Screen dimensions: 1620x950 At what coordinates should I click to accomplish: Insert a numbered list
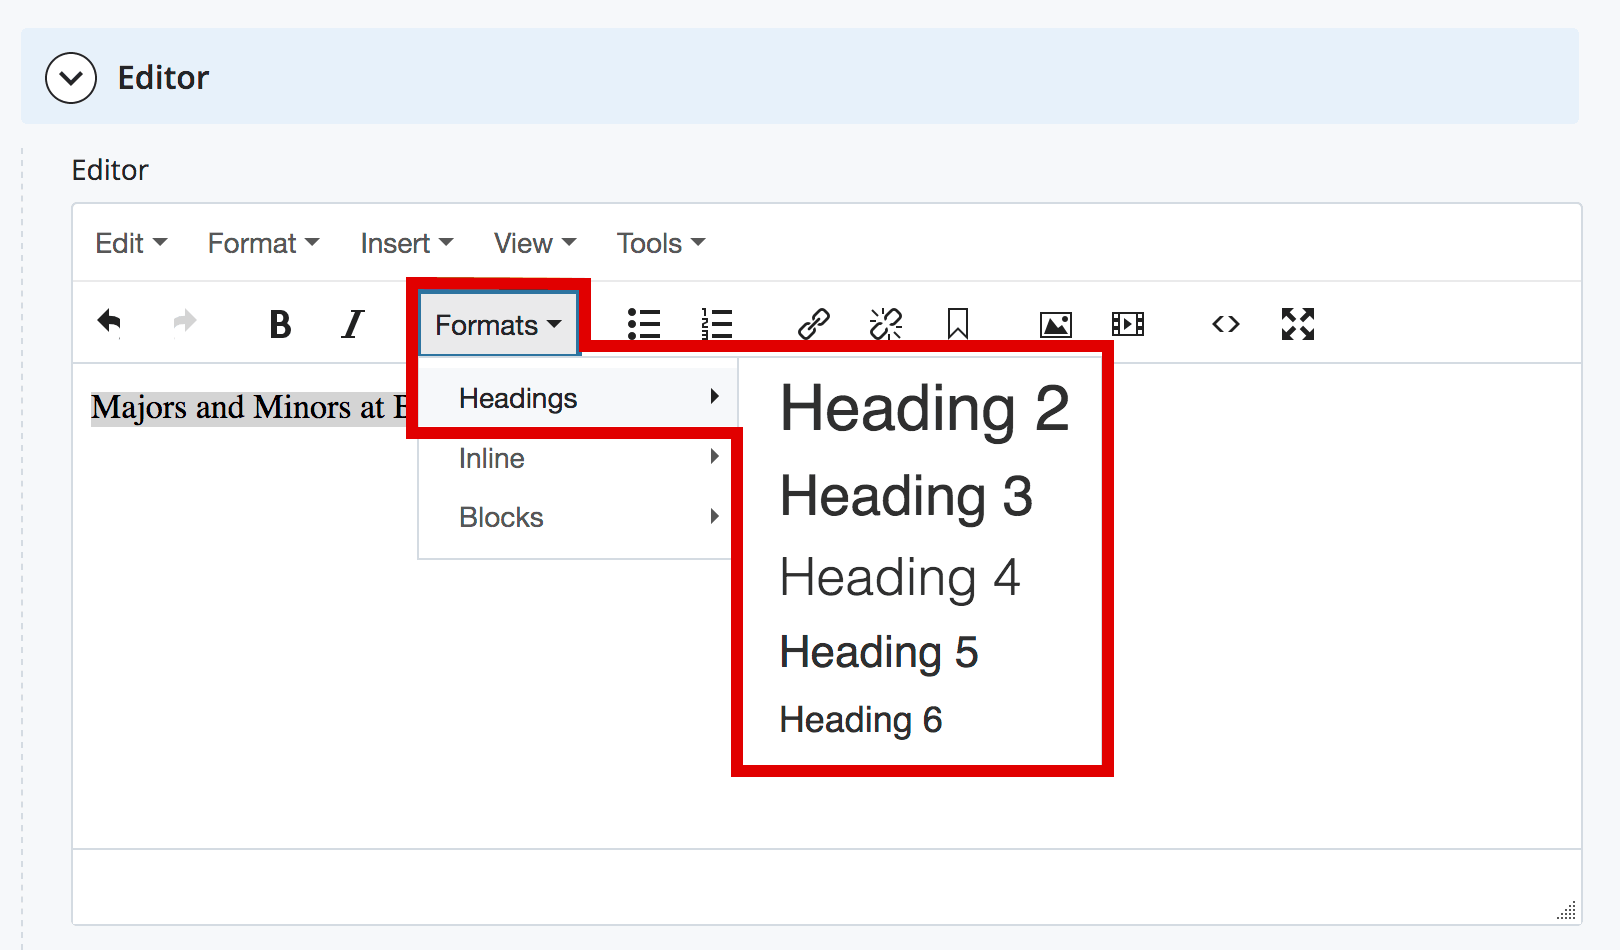pos(716,324)
